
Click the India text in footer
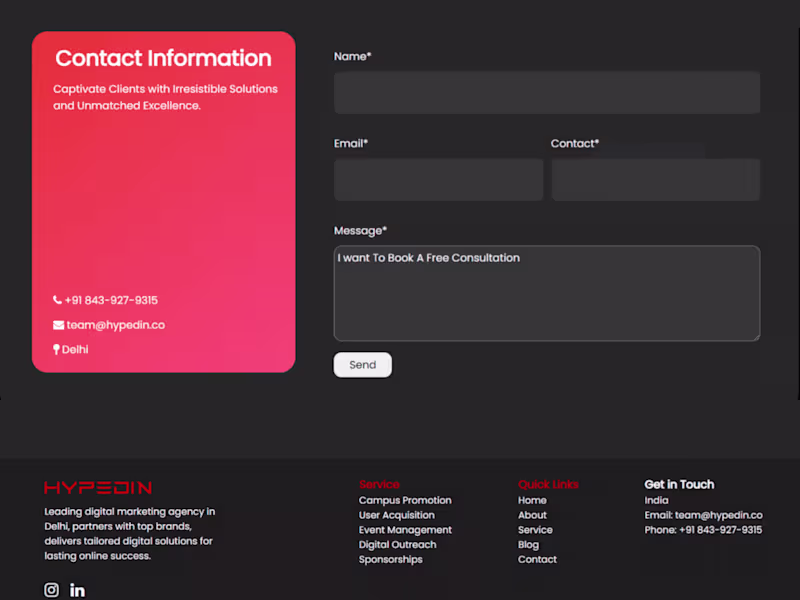(656, 501)
